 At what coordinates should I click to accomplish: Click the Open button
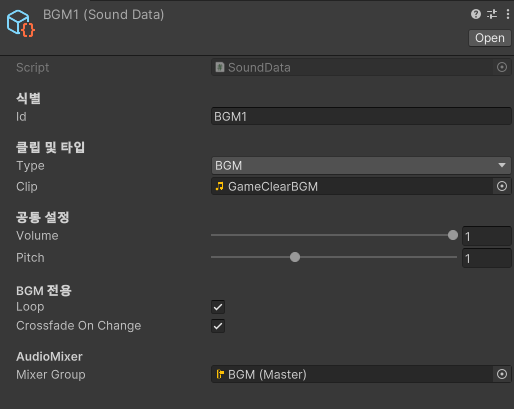click(490, 38)
